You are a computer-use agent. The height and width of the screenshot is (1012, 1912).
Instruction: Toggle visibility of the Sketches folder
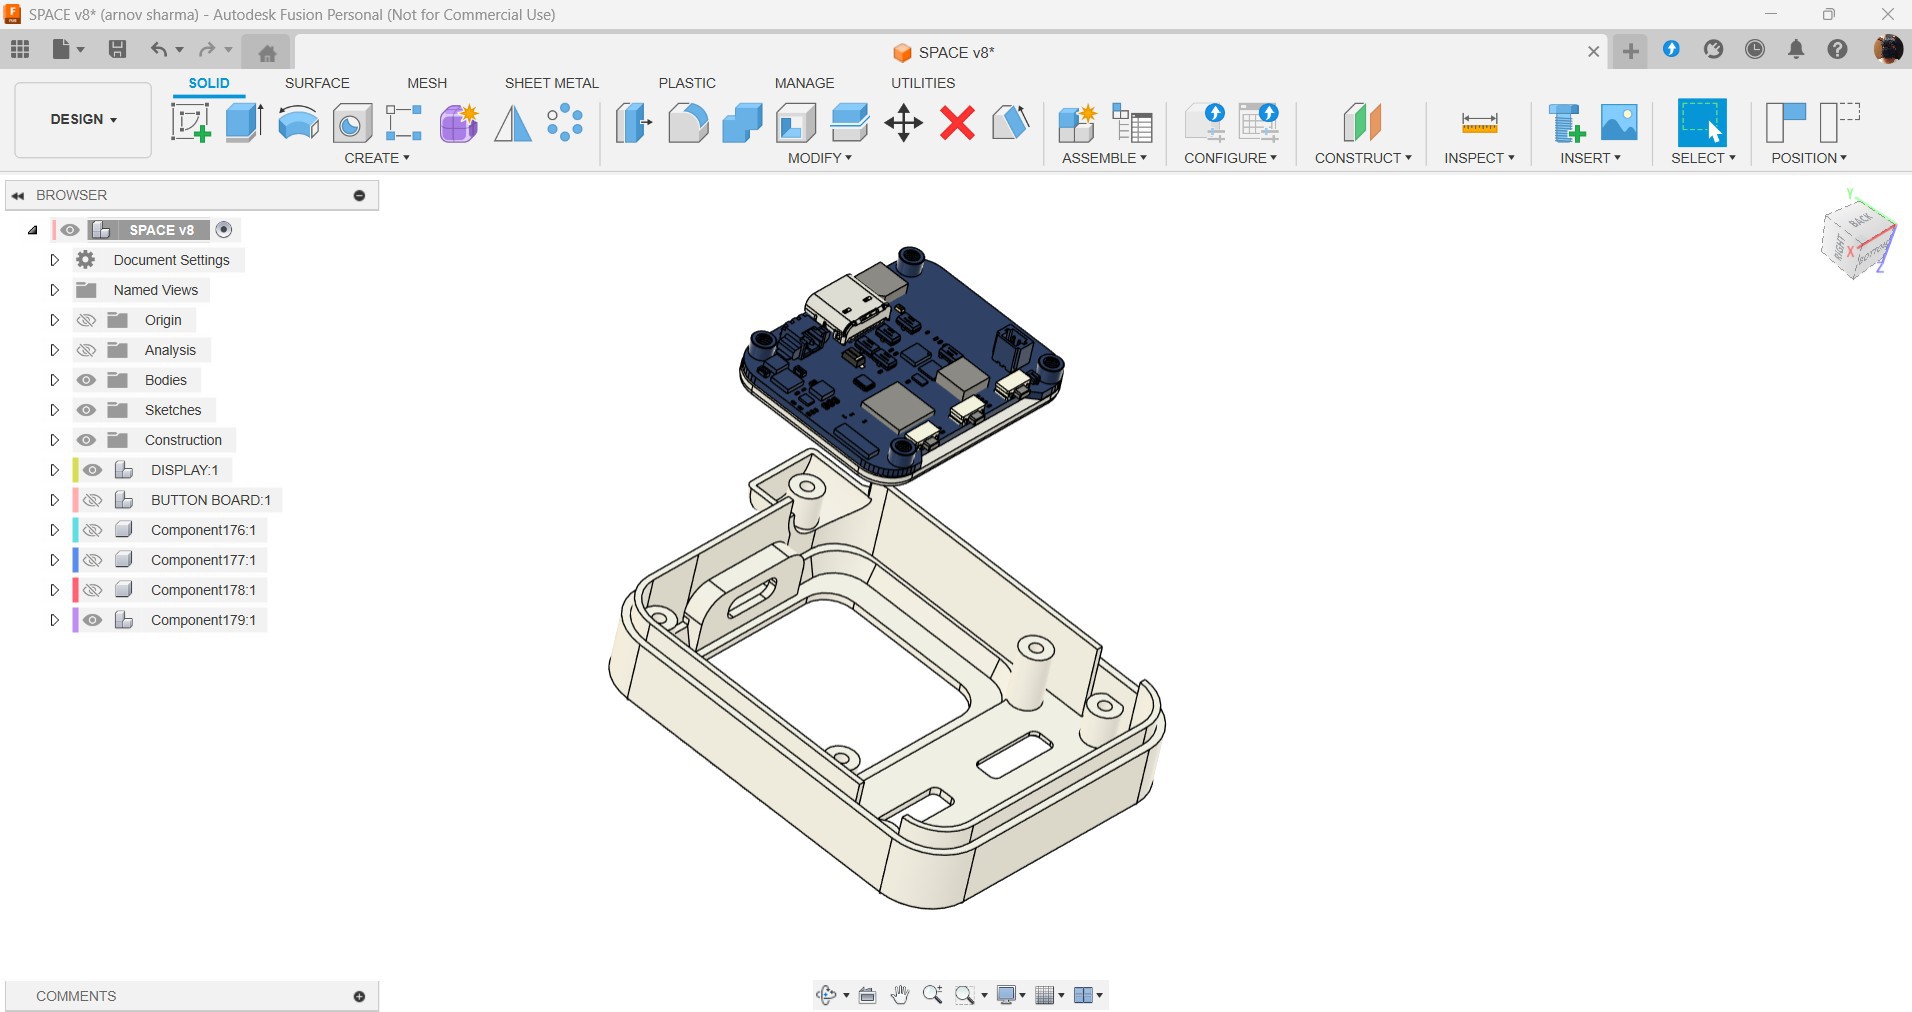[87, 410]
